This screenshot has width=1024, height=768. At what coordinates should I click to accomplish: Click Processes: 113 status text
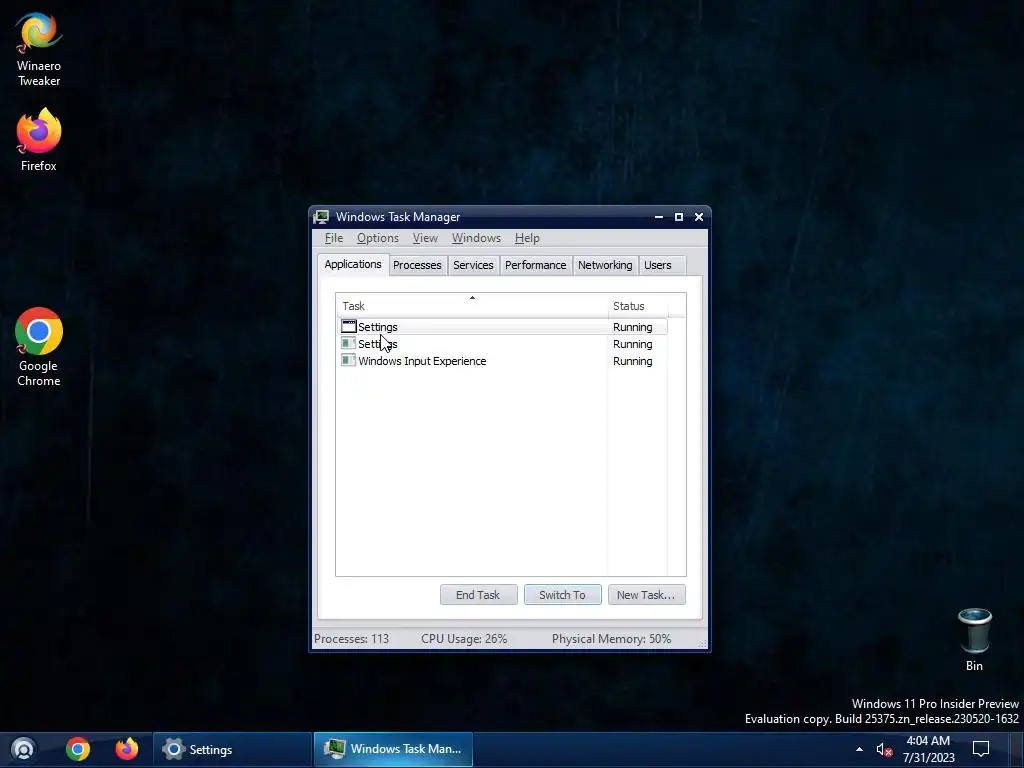[x=351, y=639]
